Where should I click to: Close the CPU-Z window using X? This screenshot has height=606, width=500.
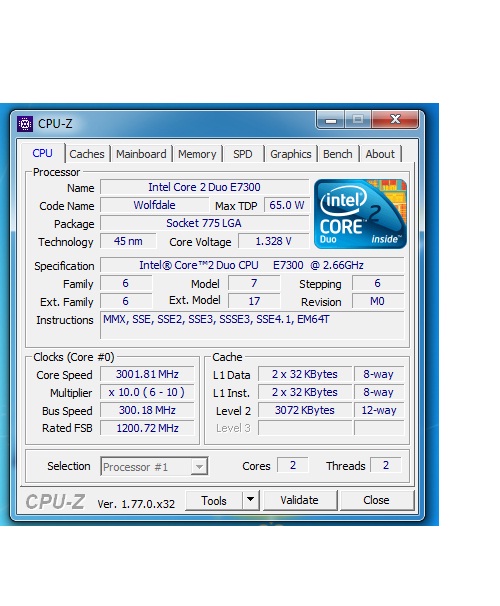coord(395,119)
